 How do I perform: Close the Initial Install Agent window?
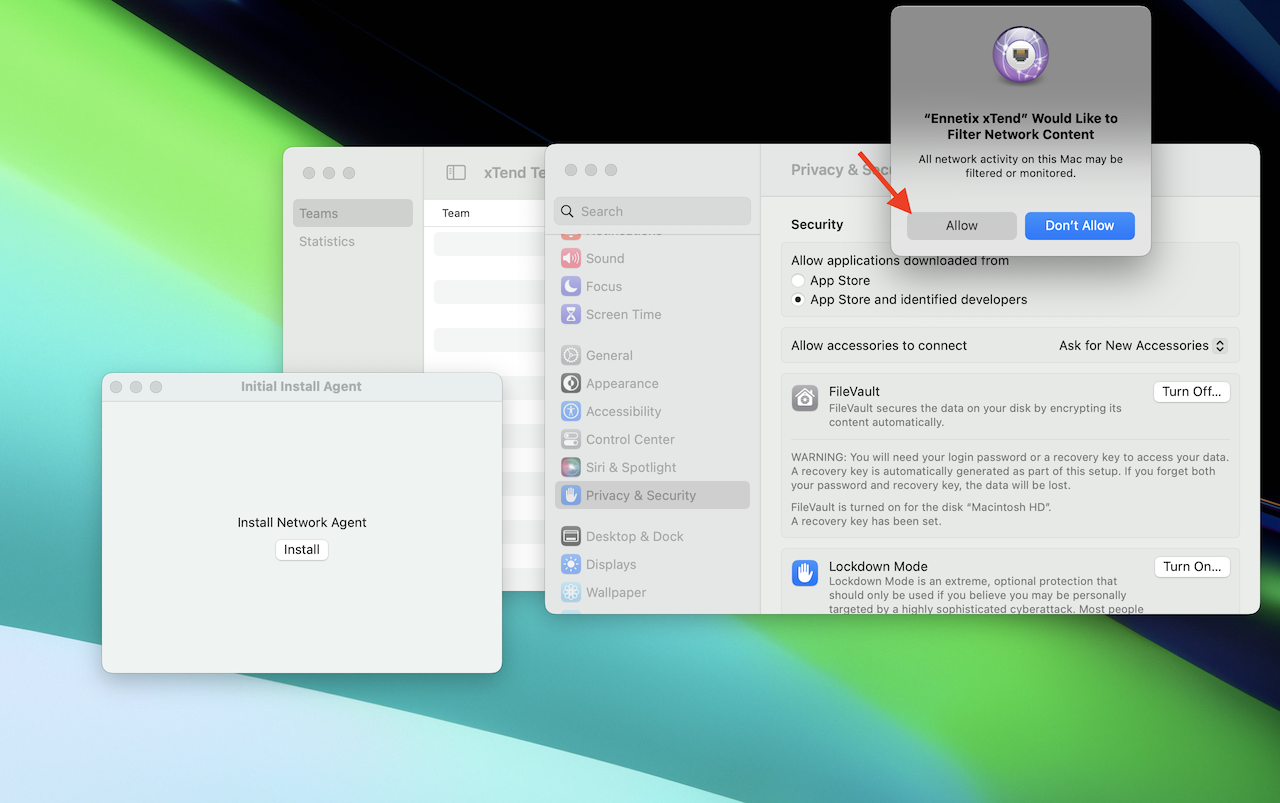click(x=116, y=387)
